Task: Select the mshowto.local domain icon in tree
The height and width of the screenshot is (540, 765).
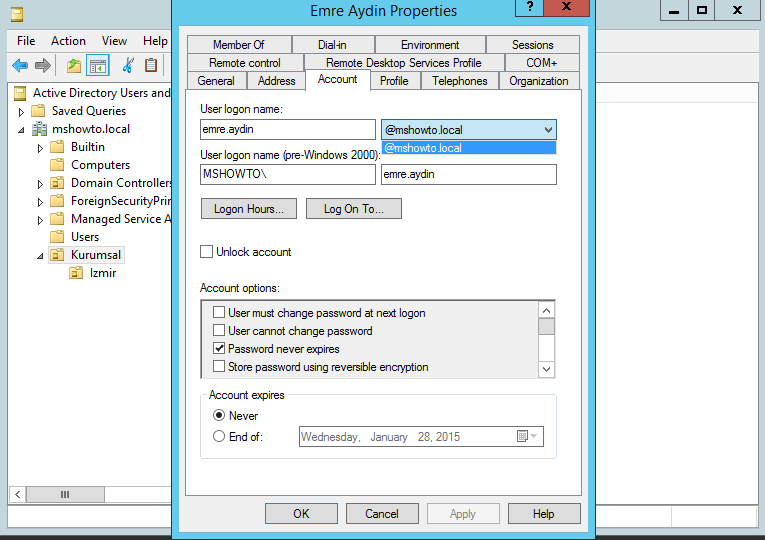Action: coord(39,129)
